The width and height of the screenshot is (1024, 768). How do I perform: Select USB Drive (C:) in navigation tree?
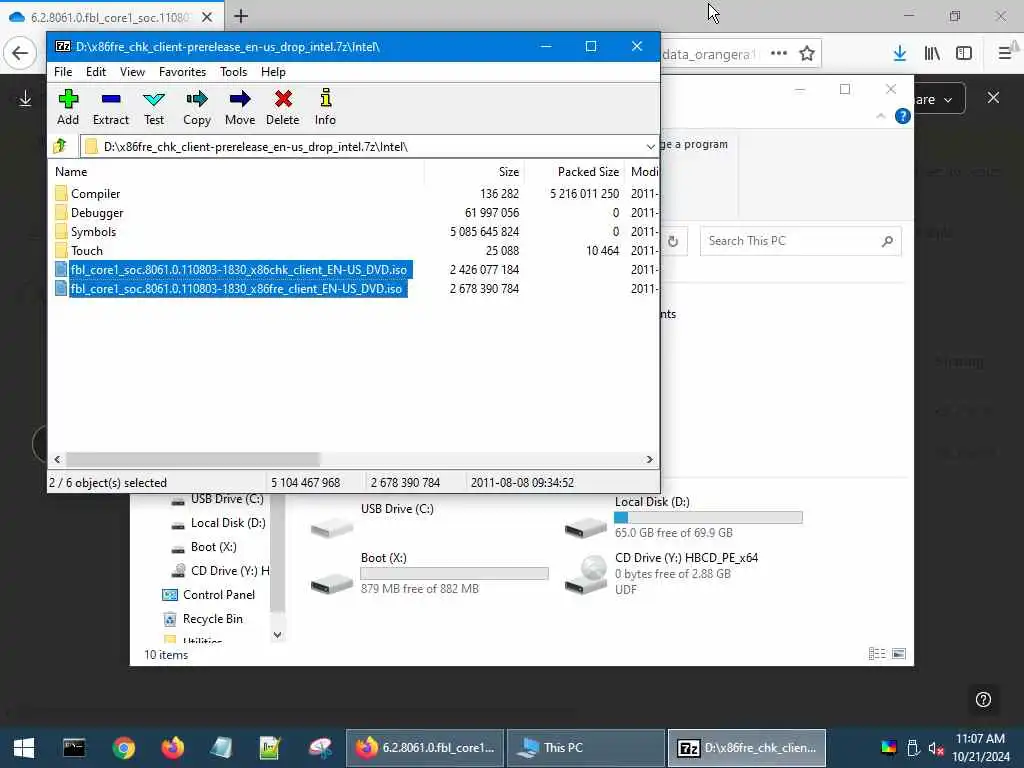(217, 500)
